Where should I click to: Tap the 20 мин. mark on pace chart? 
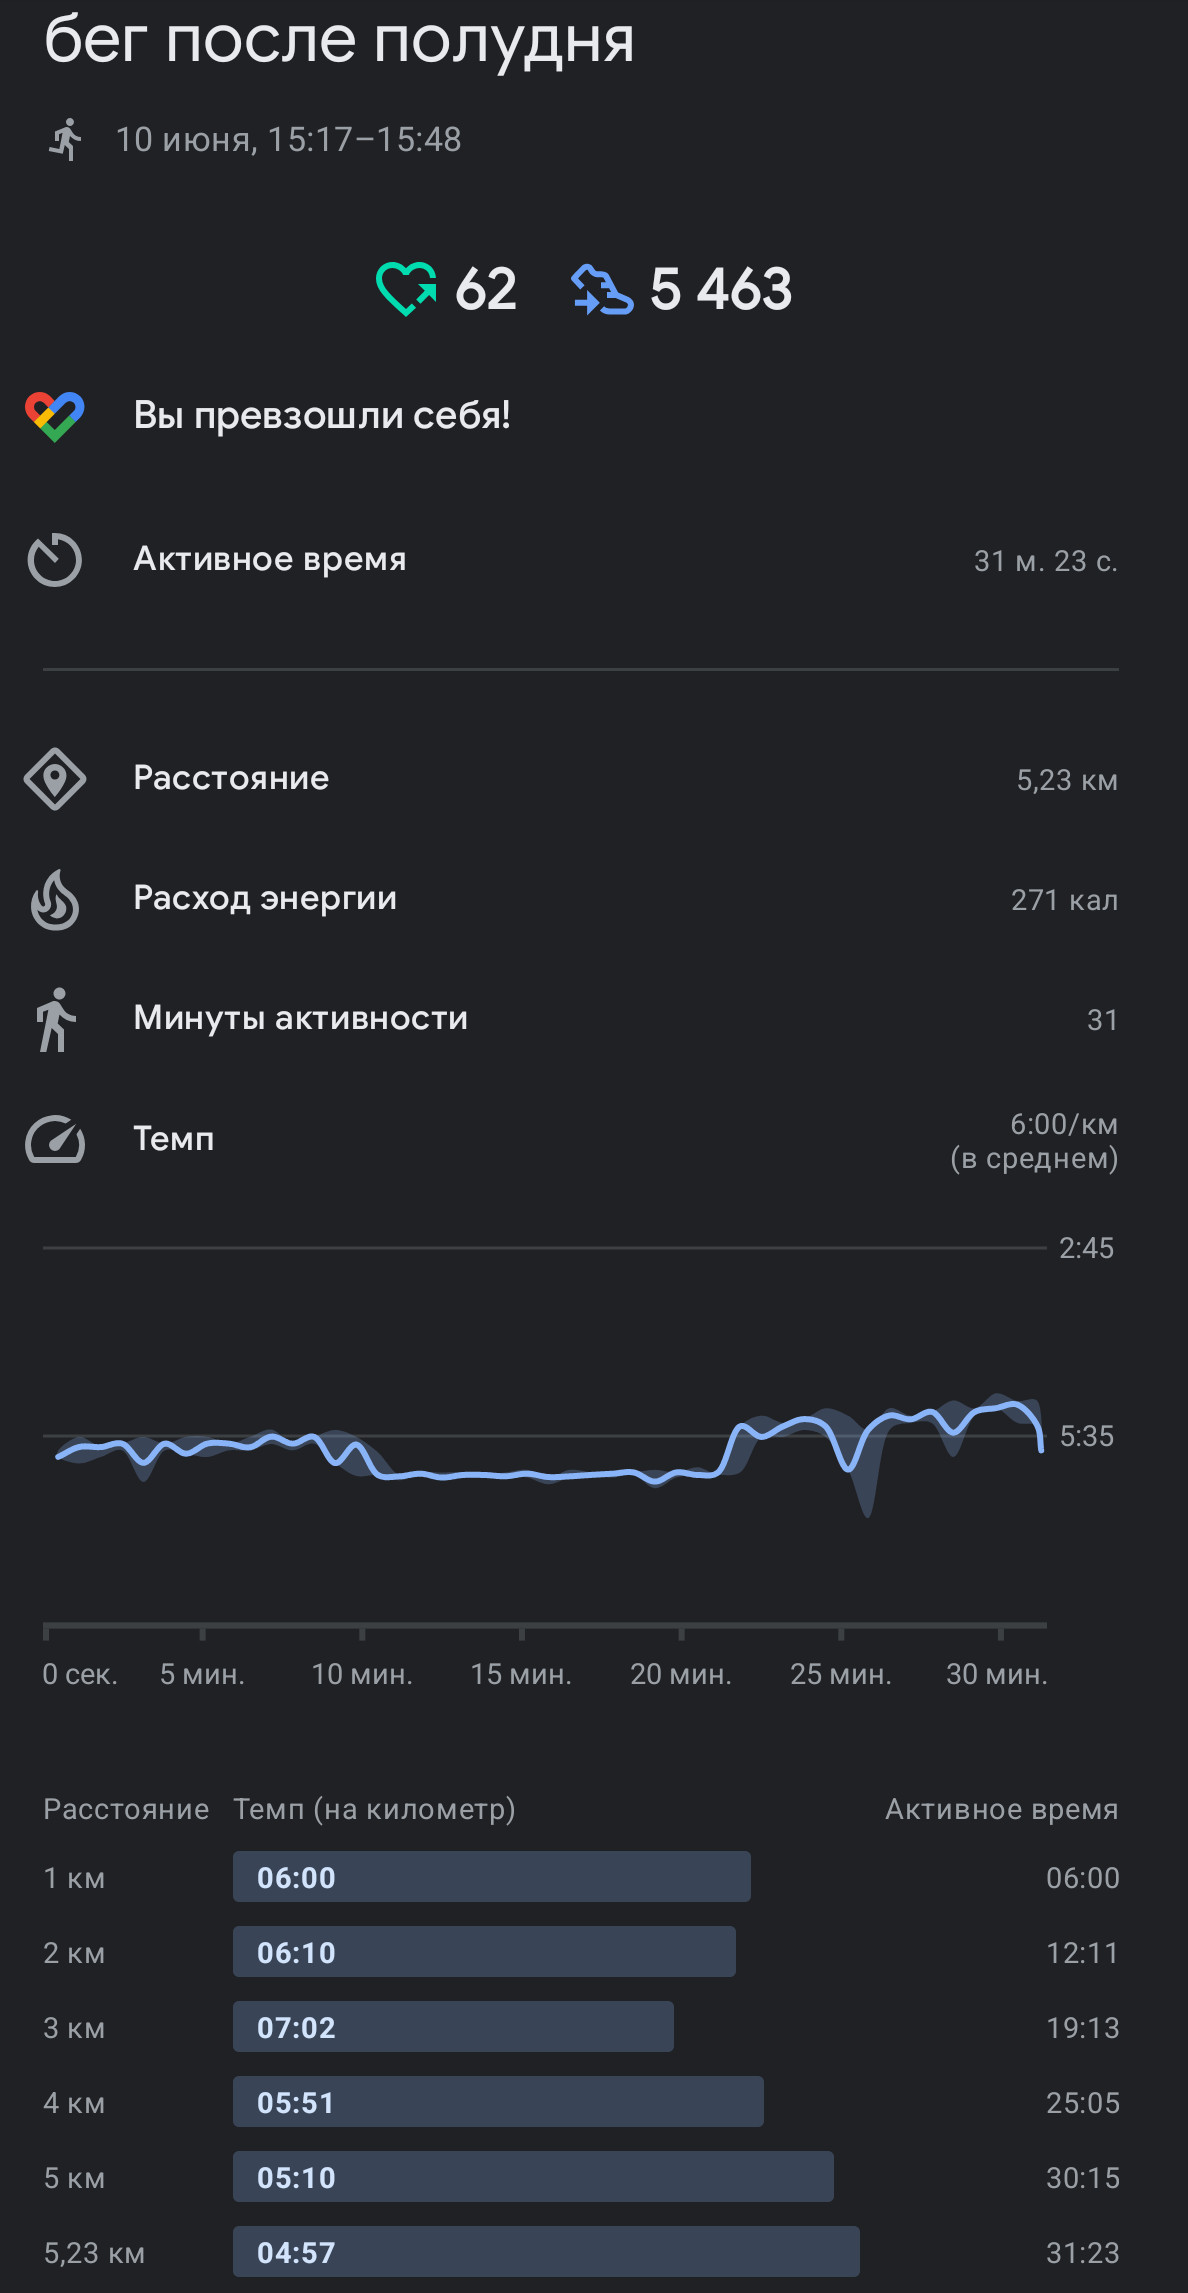(x=681, y=1674)
